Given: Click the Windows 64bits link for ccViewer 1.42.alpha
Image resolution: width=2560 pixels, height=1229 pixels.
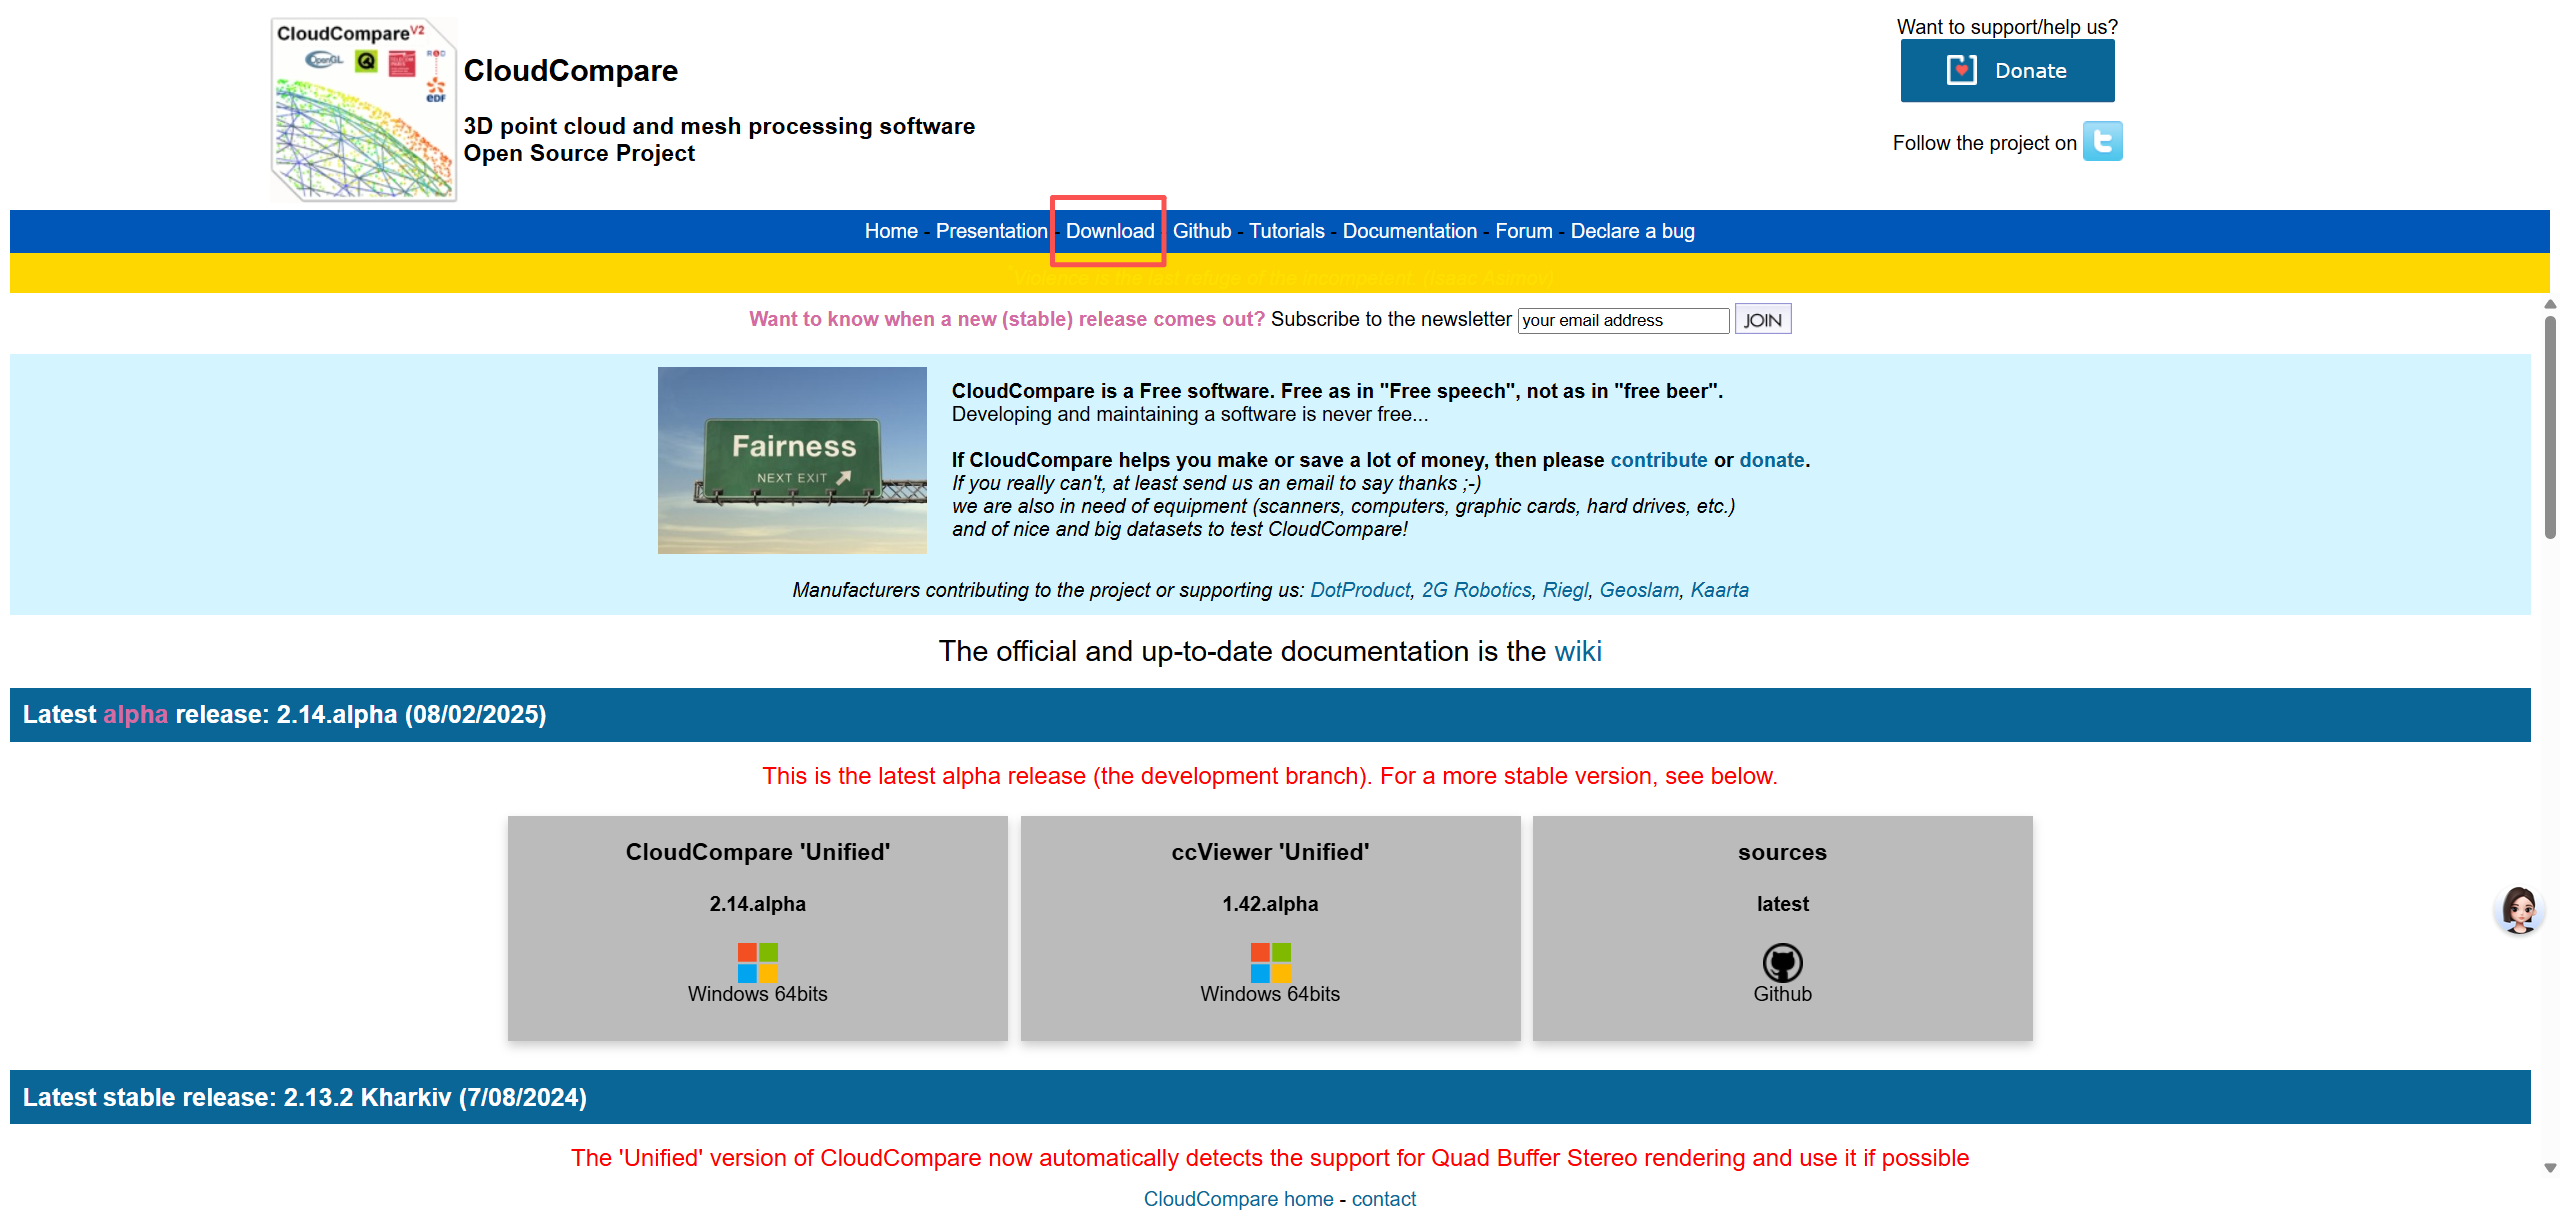Looking at the screenshot, I should [1270, 994].
